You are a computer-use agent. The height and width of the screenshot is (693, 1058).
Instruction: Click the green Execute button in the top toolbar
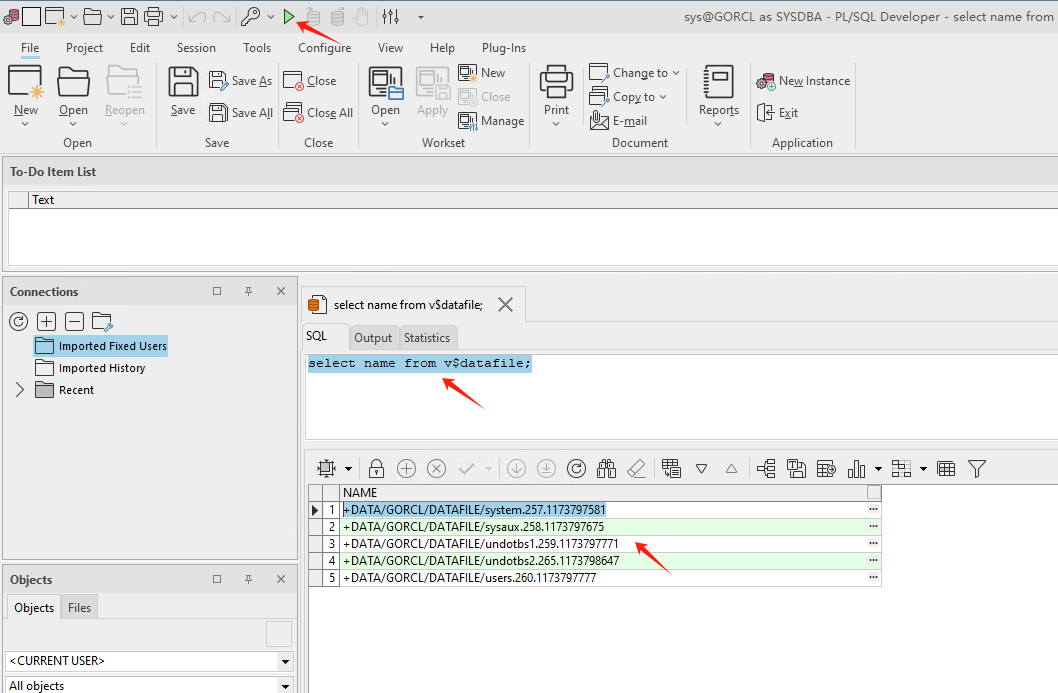pos(289,17)
